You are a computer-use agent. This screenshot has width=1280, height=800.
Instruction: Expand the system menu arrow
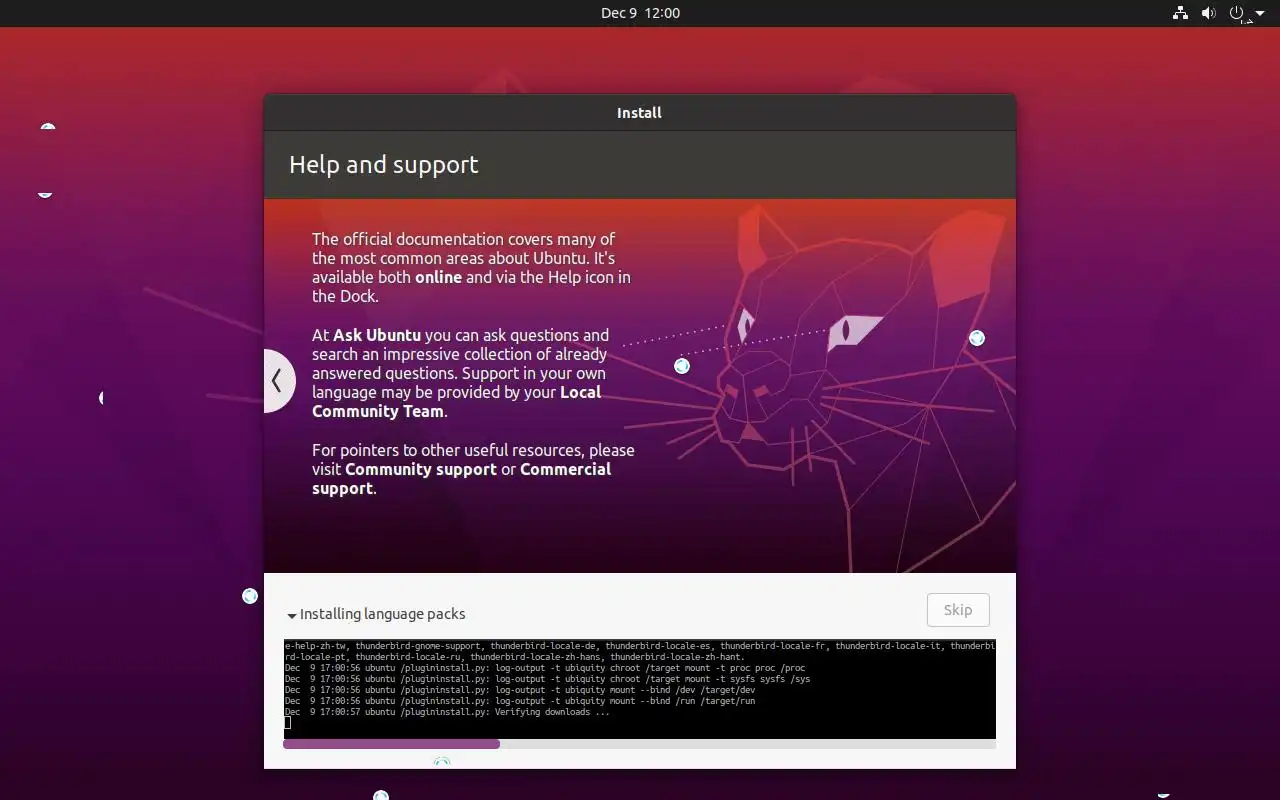(x=1260, y=14)
